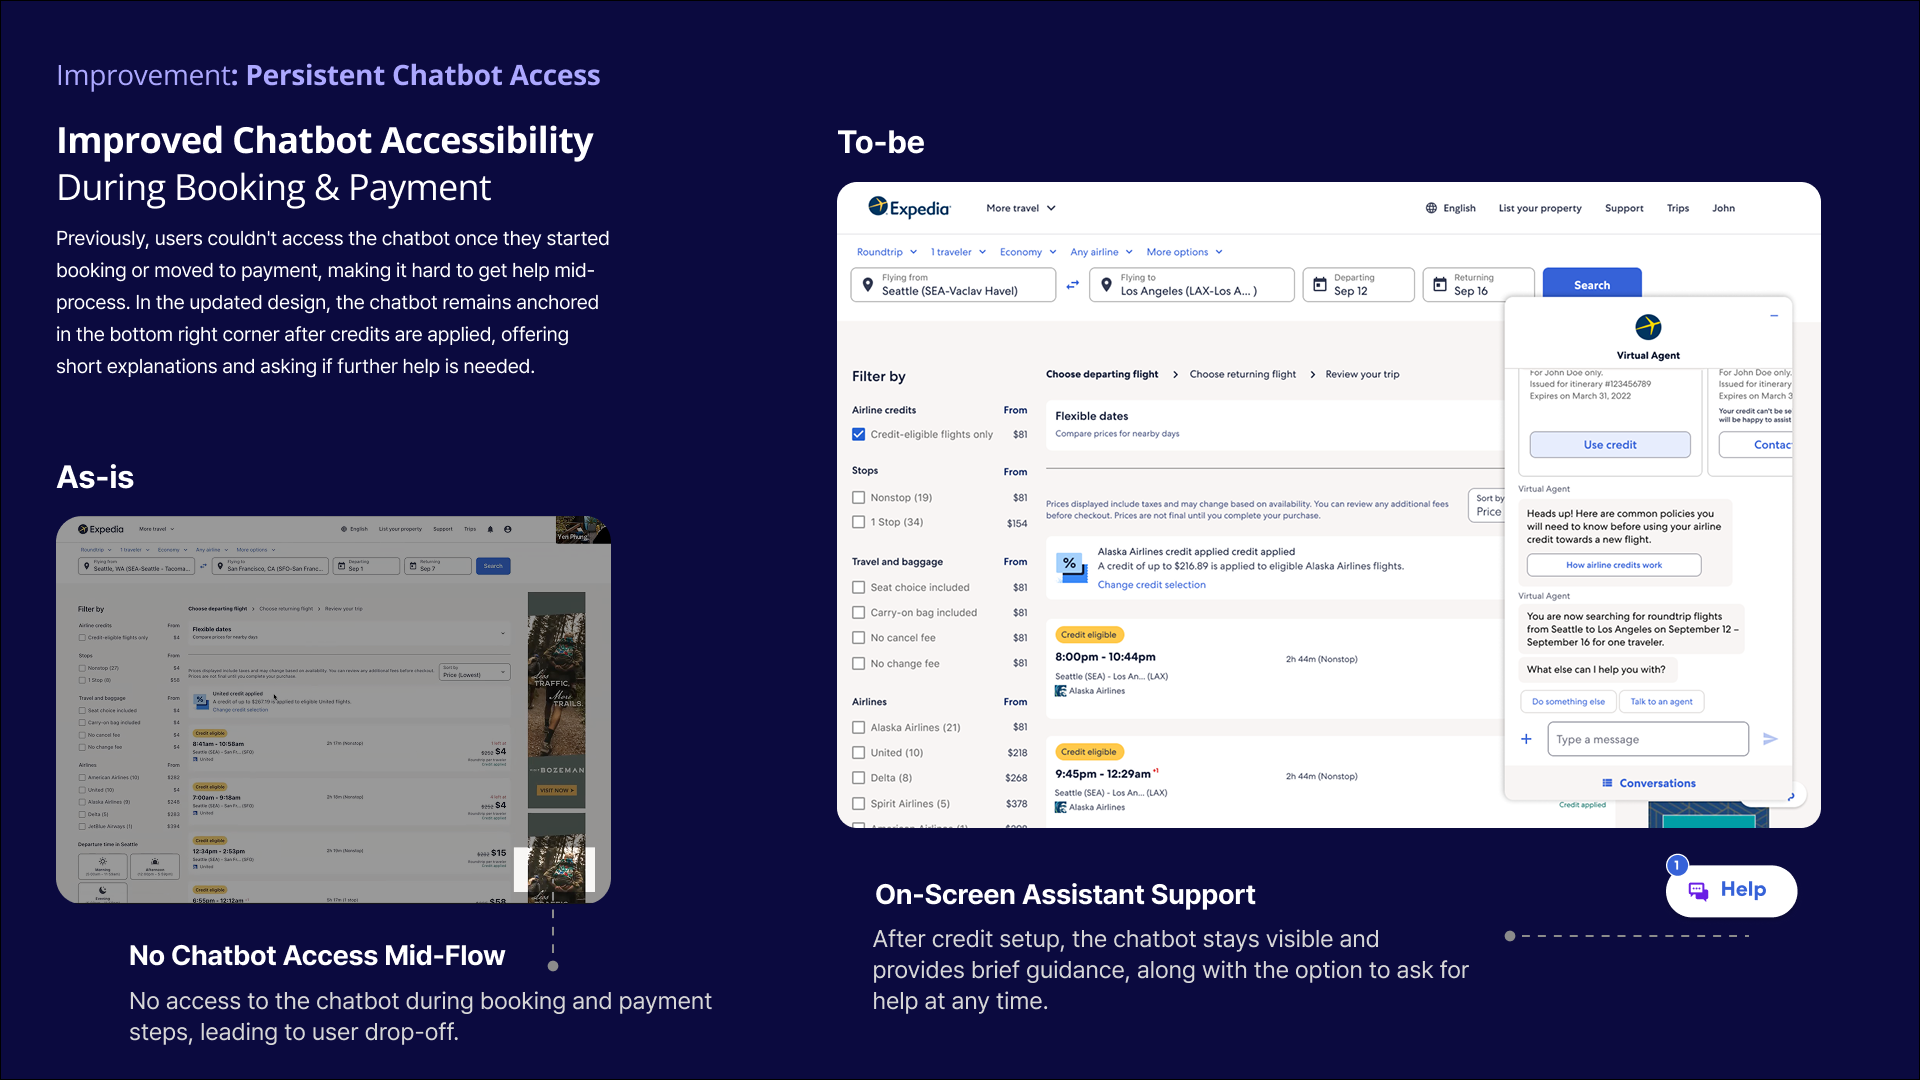
Task: Click the Change credit selection link
Action: tap(1151, 585)
